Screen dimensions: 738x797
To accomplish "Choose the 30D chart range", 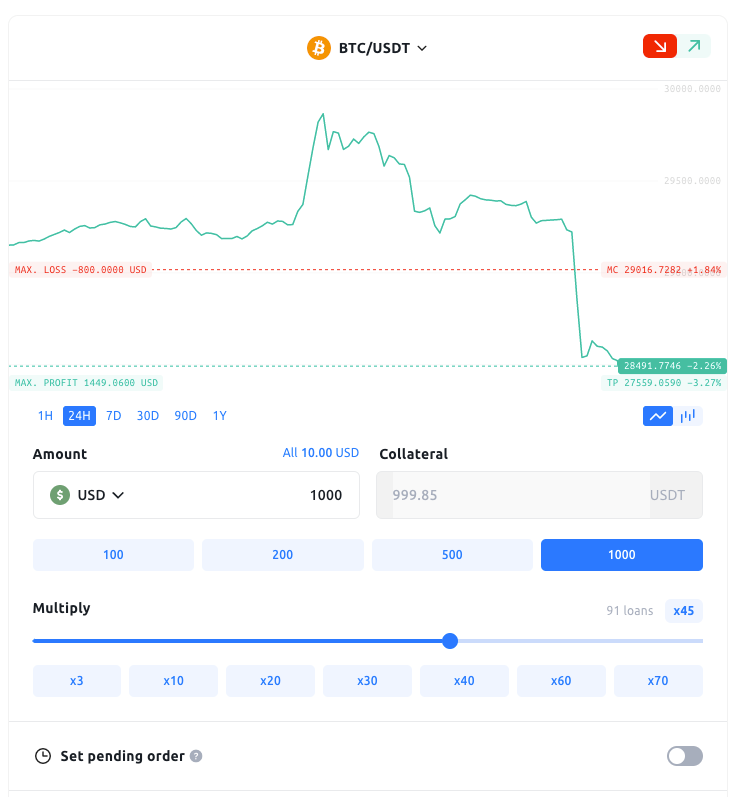I will [x=148, y=416].
